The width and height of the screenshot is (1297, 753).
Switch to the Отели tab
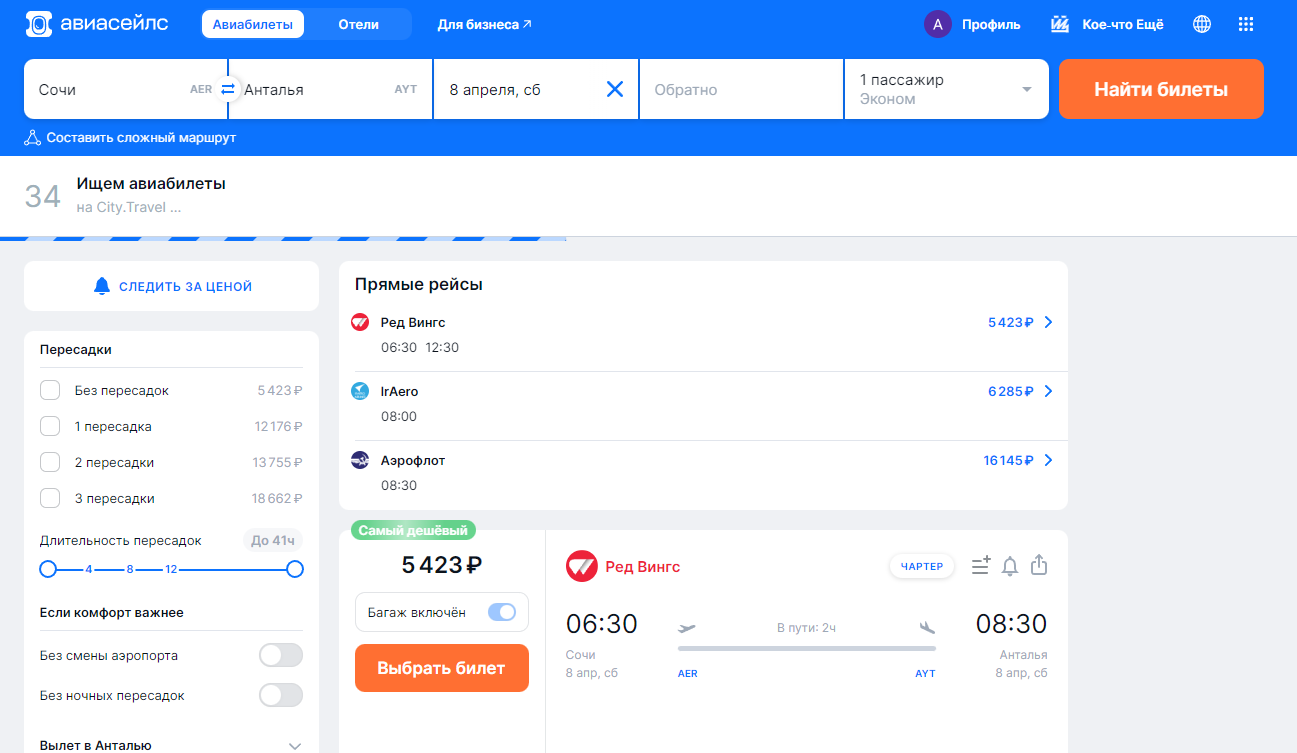pyautogui.click(x=359, y=24)
